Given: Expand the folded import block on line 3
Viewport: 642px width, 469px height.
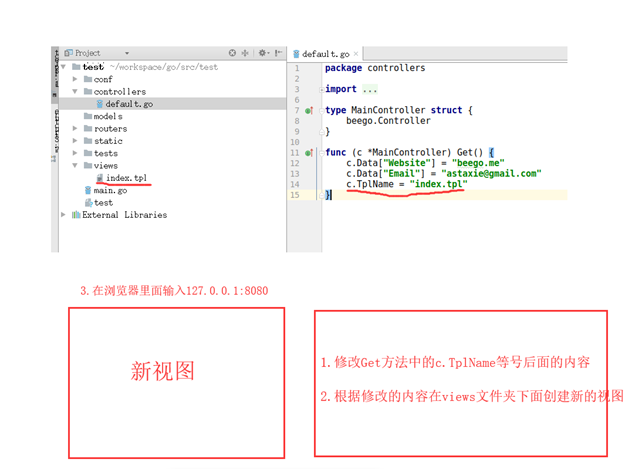Looking at the screenshot, I should (322, 89).
